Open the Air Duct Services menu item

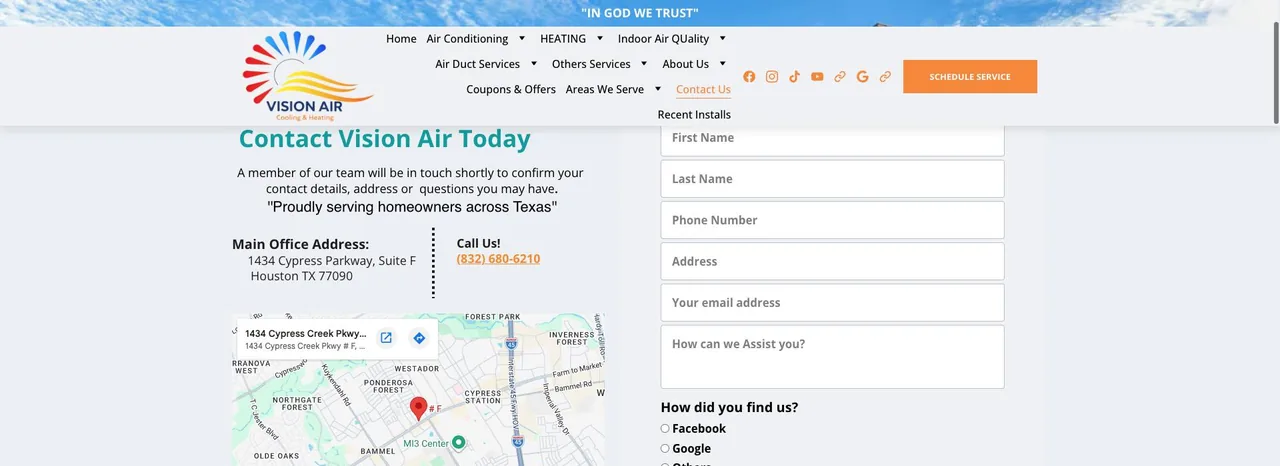point(478,64)
